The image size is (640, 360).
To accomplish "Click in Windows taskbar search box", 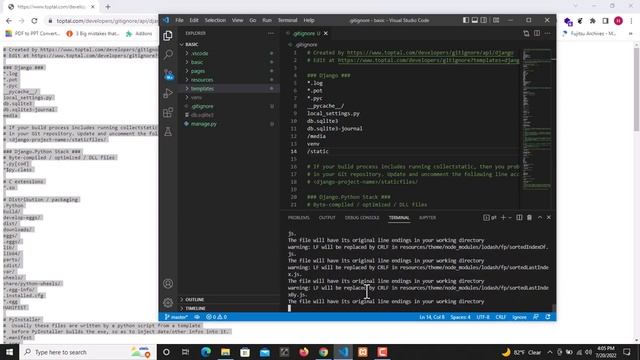I will 88,352.
